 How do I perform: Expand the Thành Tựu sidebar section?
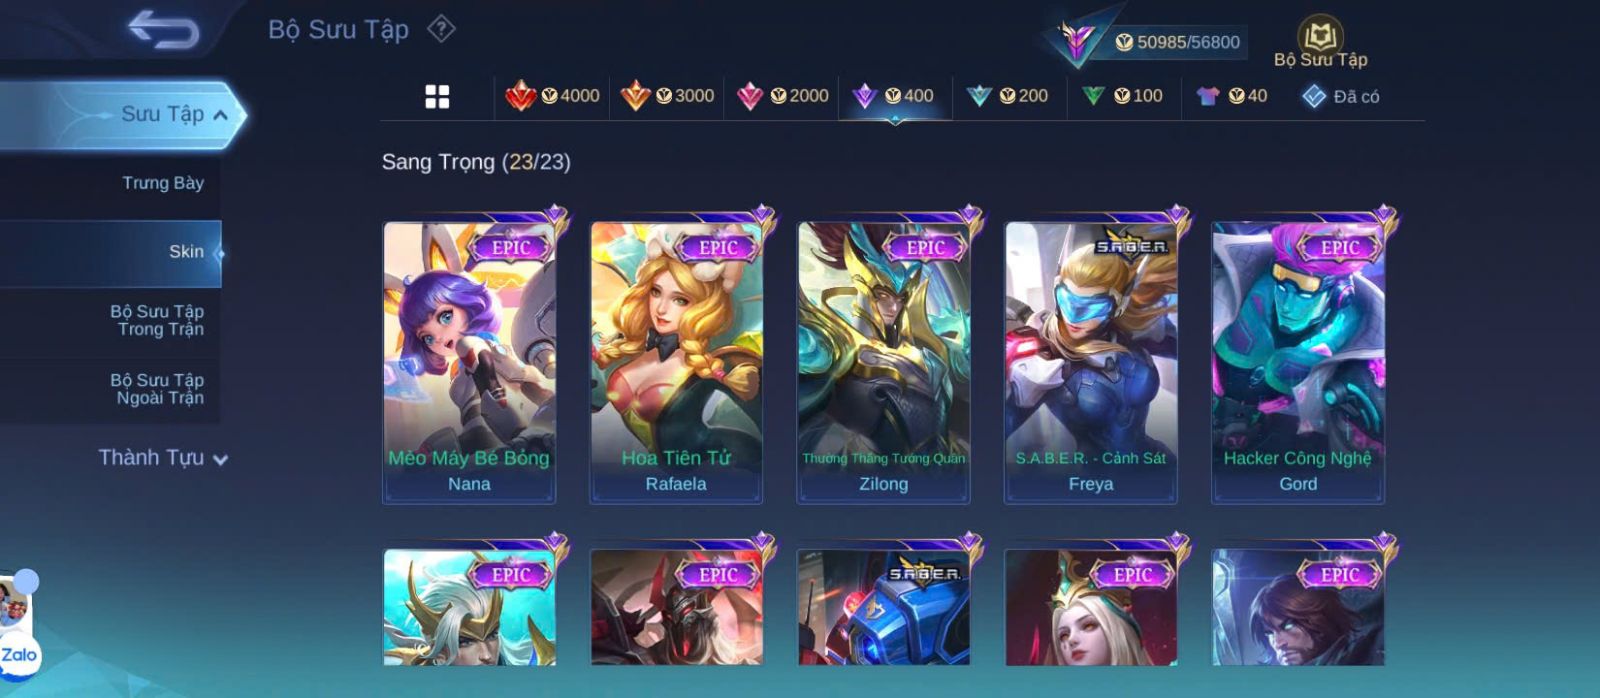pyautogui.click(x=163, y=458)
